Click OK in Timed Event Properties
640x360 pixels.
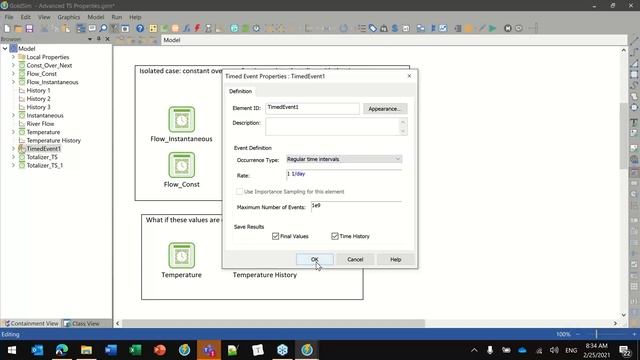(x=315, y=259)
